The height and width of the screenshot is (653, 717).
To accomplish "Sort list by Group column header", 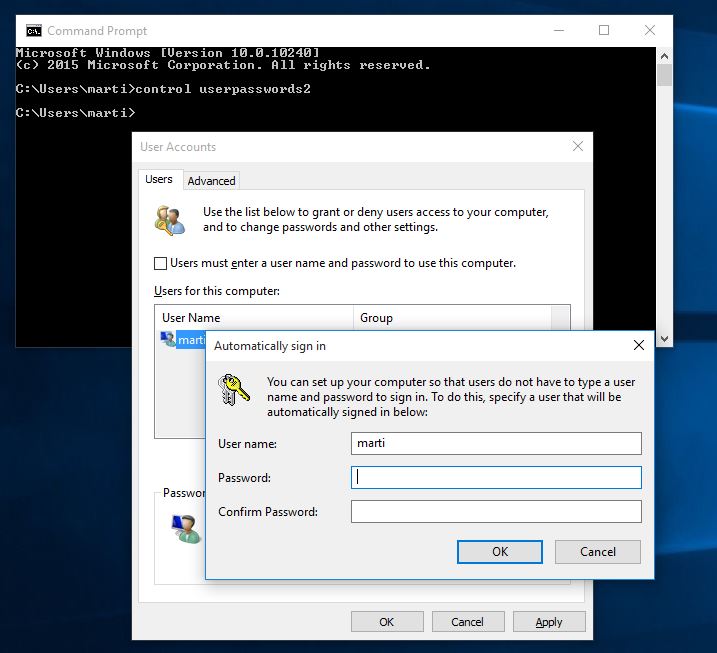I will (452, 318).
